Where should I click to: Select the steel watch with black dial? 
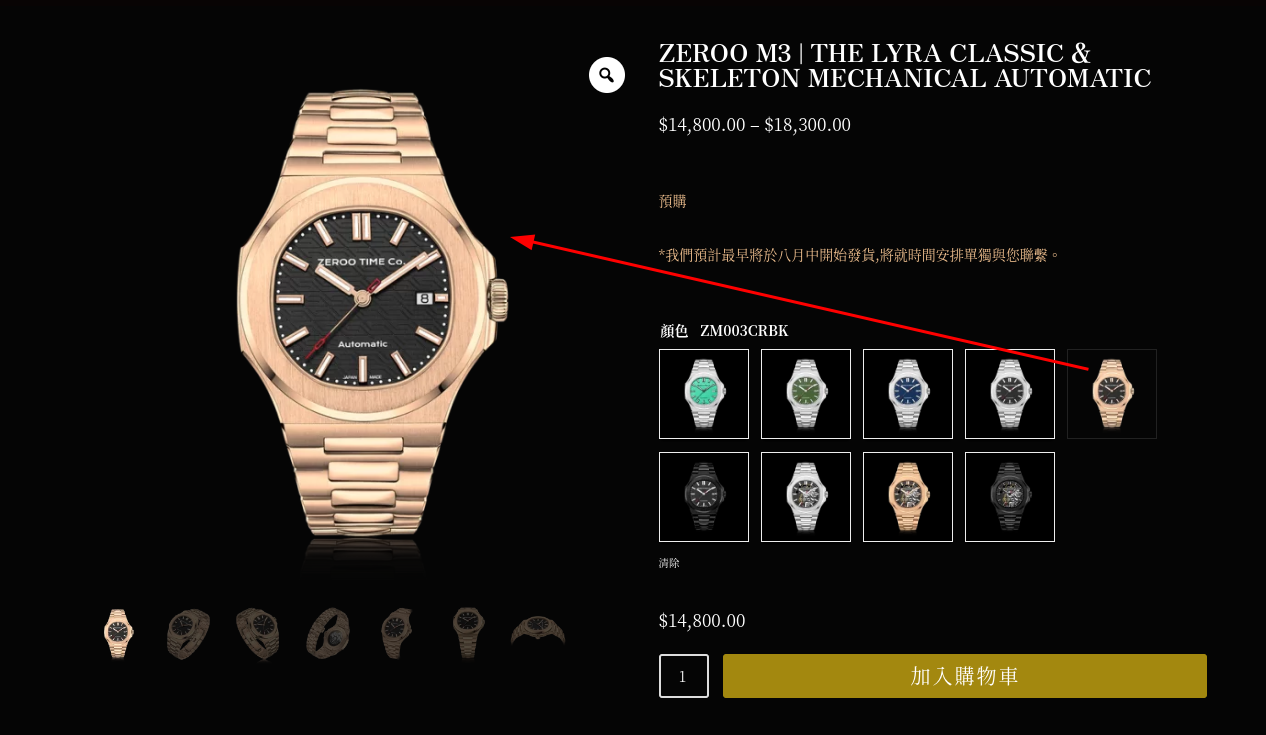point(1010,394)
